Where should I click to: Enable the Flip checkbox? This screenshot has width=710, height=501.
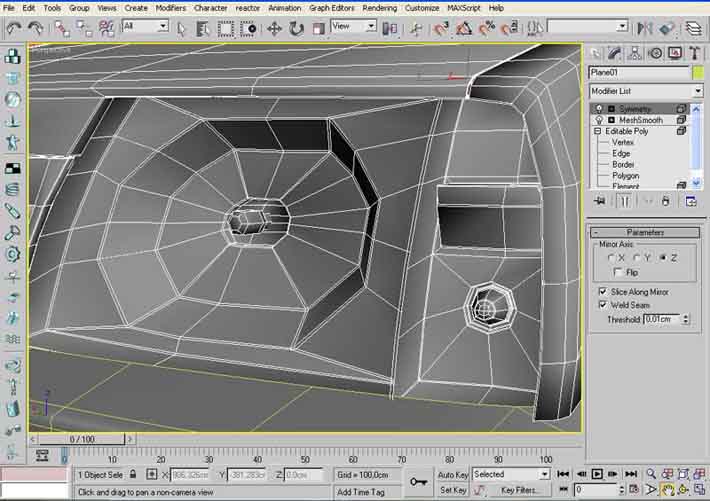(617, 272)
